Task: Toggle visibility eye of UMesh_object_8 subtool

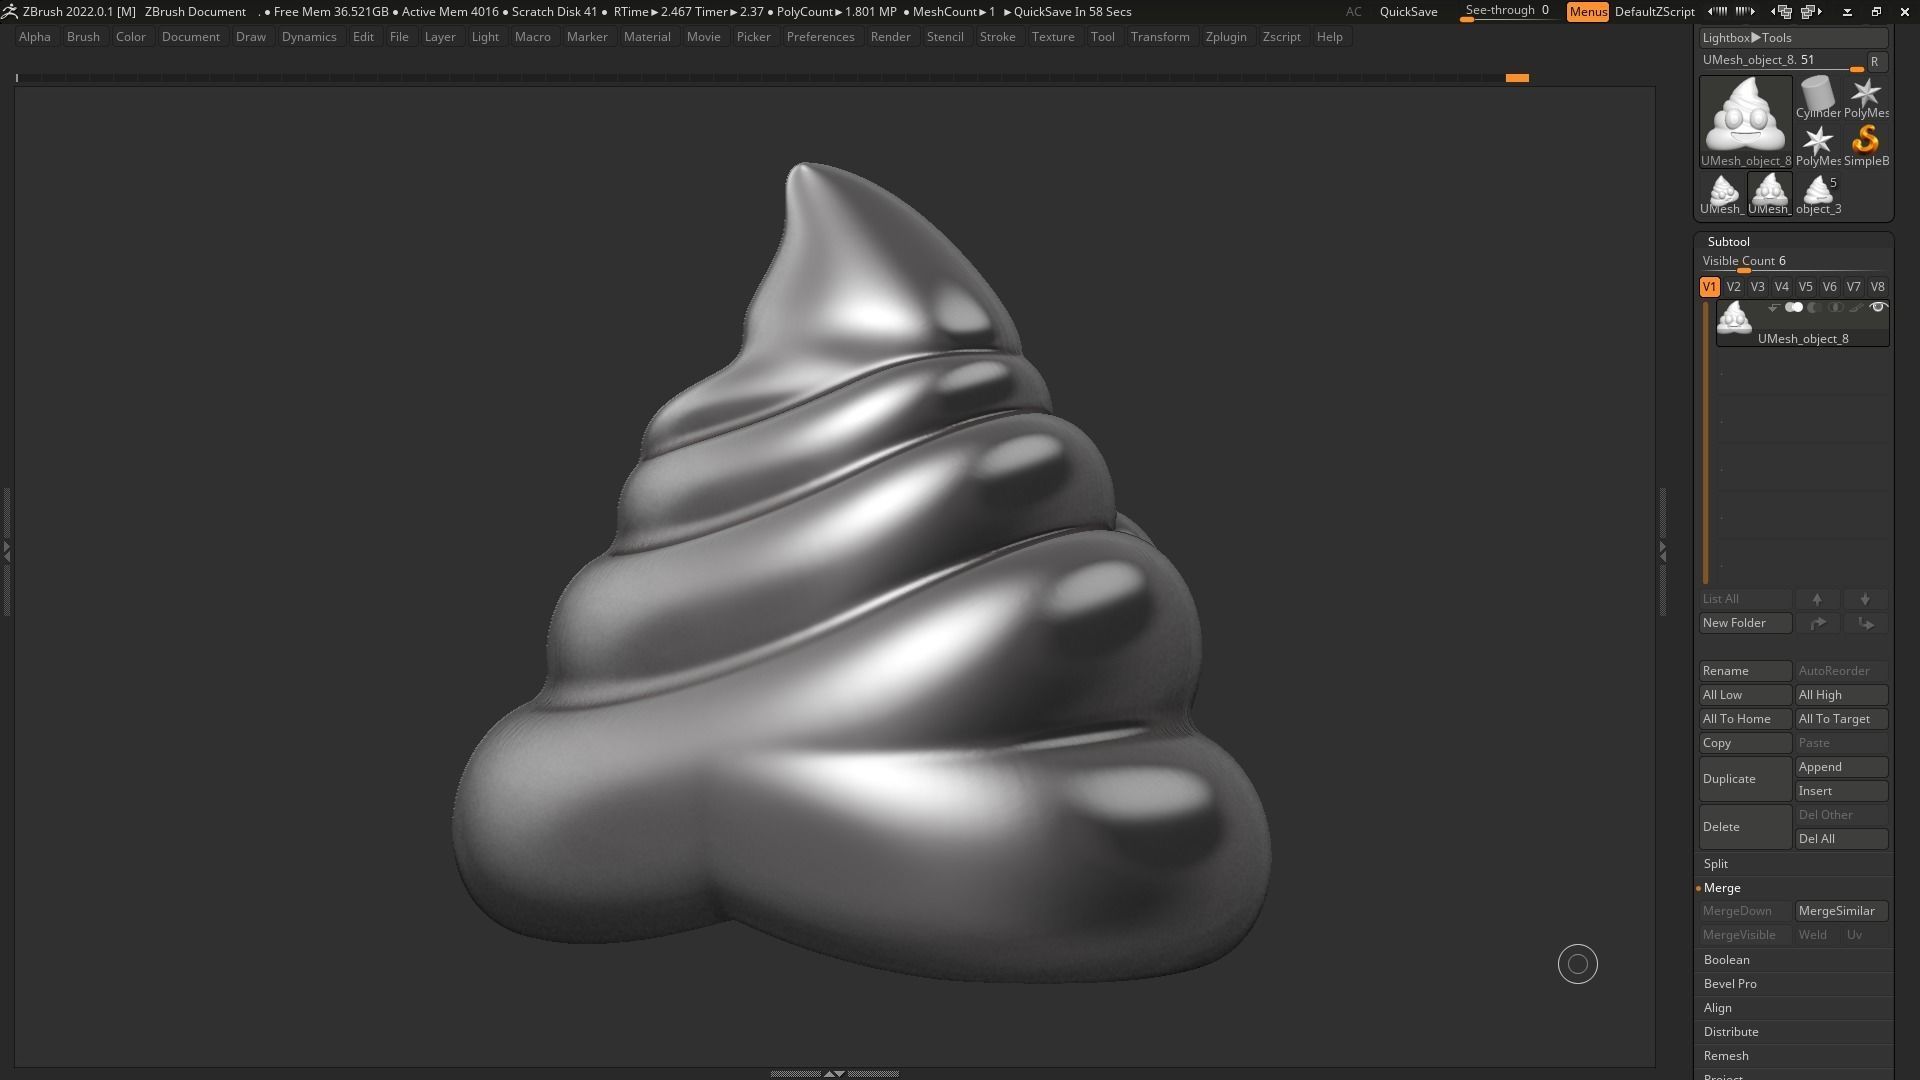Action: pos(1878,308)
